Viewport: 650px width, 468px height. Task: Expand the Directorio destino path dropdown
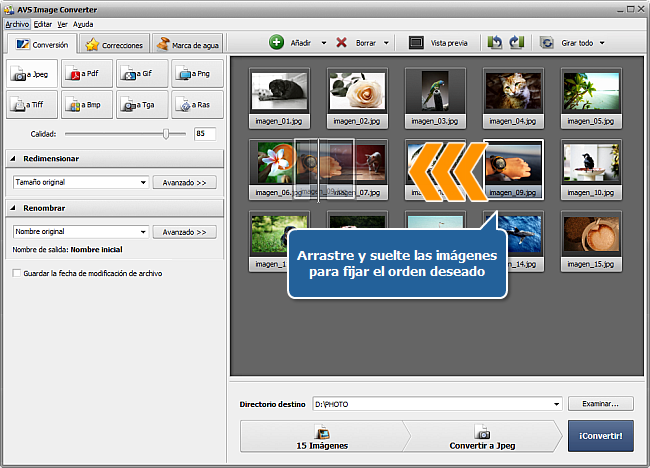(x=556, y=404)
